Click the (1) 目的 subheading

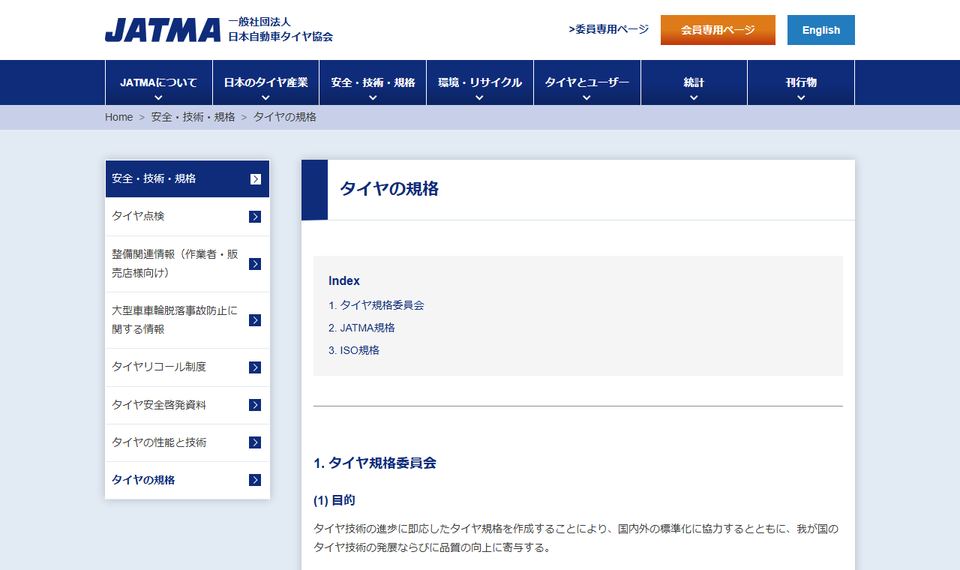334,500
